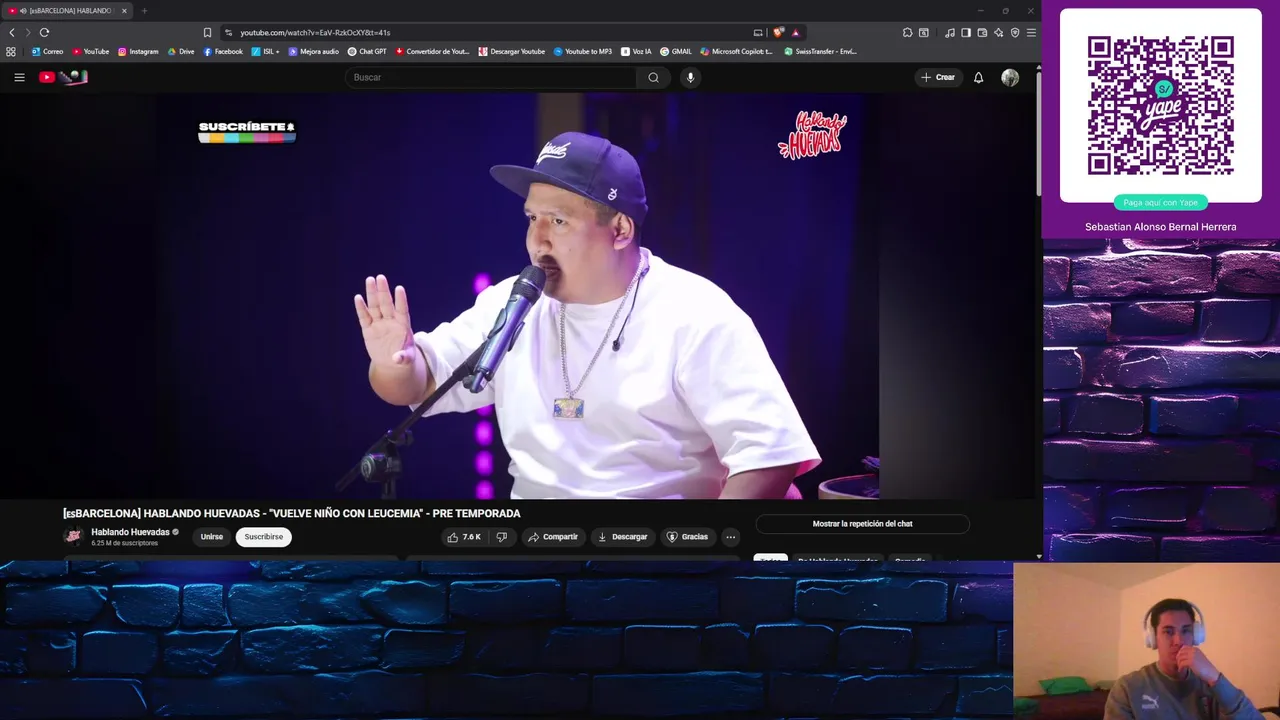Start voice search with microphone icon

click(690, 77)
